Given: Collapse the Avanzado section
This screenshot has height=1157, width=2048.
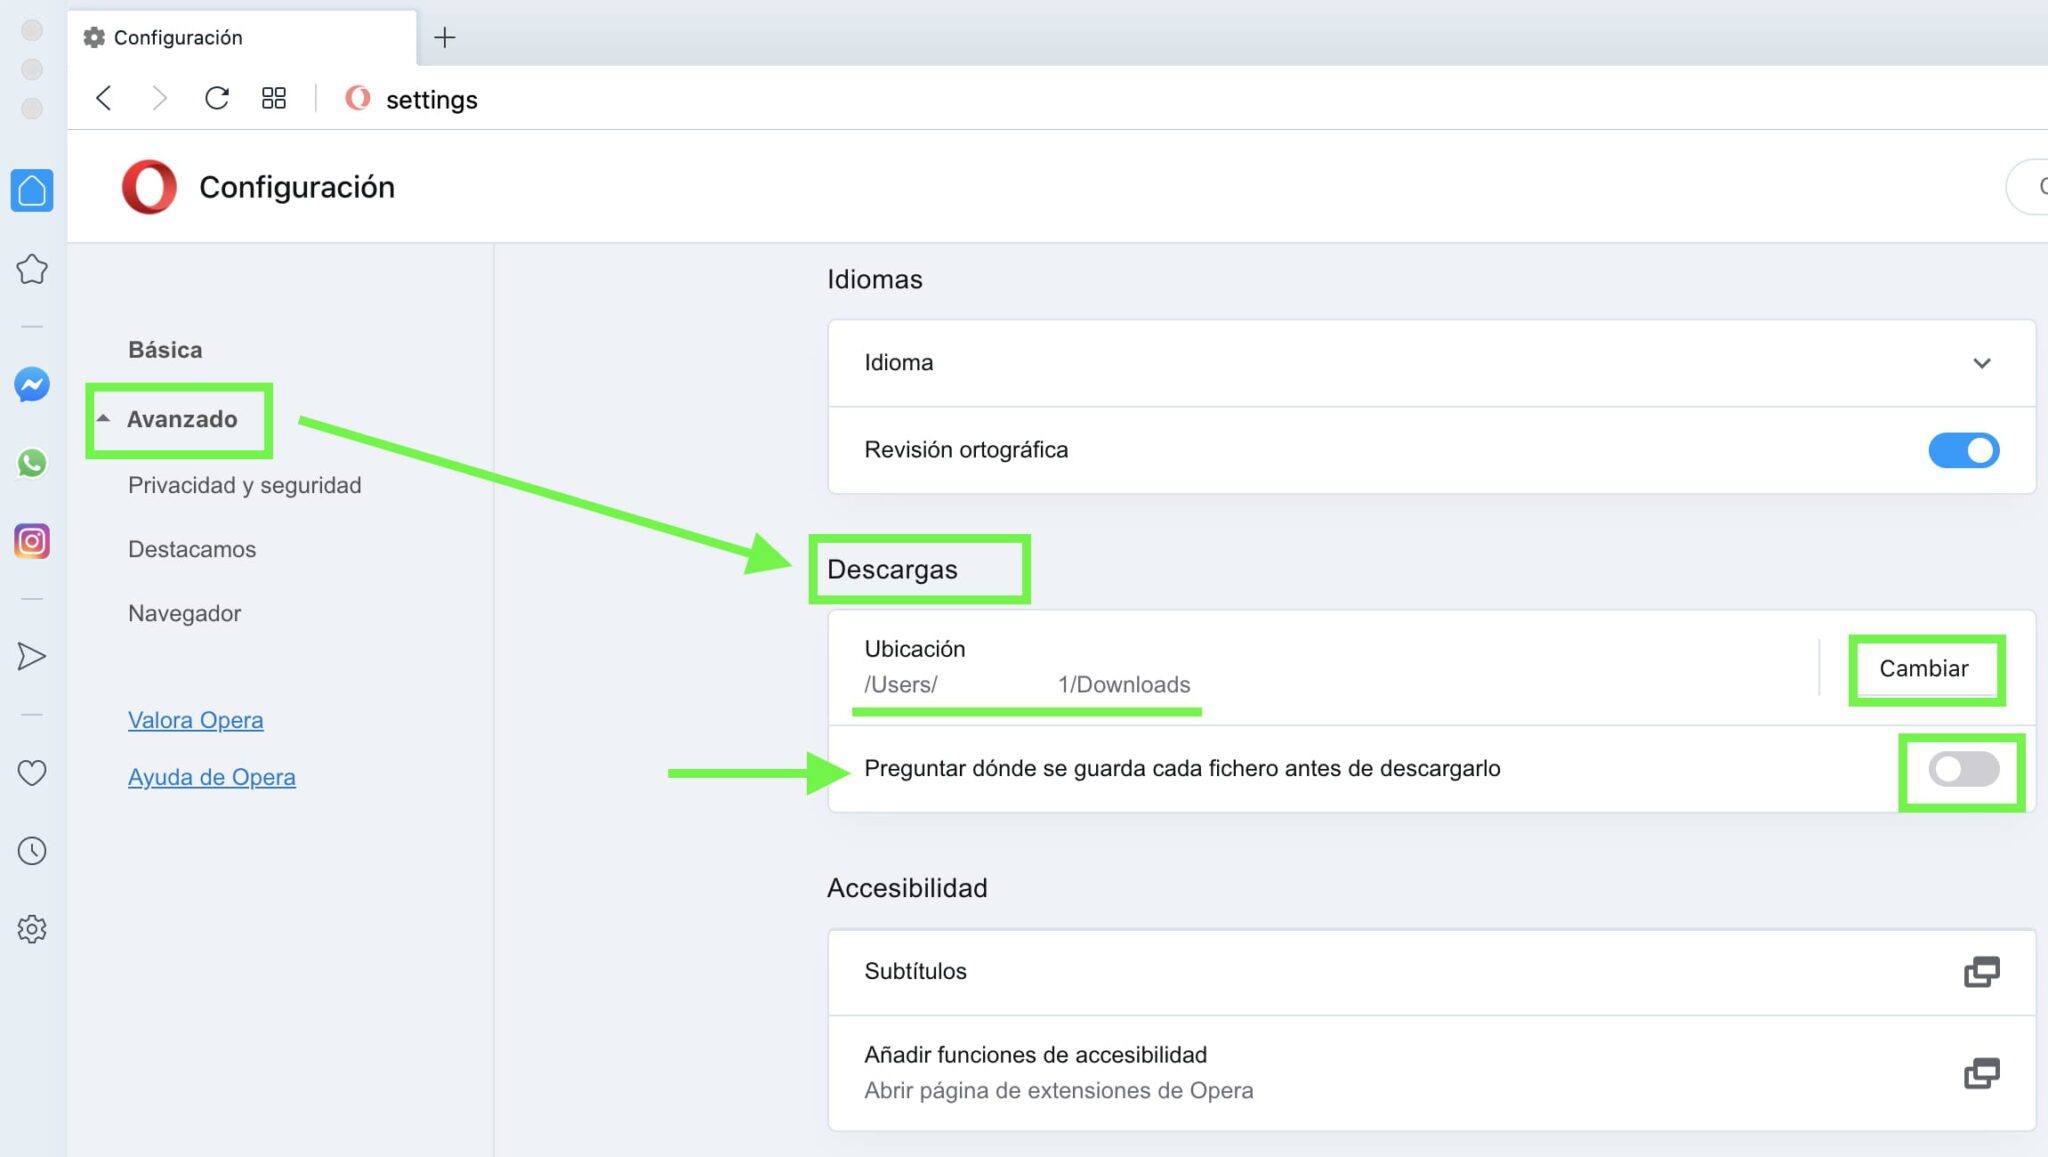Looking at the screenshot, I should click(x=180, y=419).
